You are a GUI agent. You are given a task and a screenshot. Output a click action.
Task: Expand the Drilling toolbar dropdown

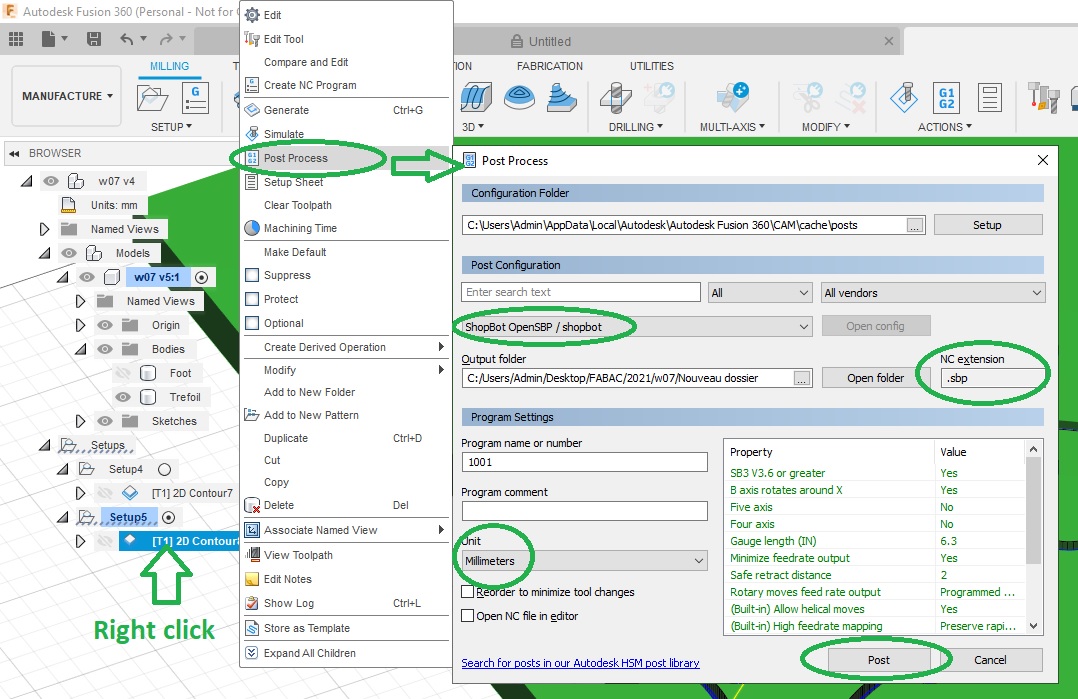[x=635, y=127]
